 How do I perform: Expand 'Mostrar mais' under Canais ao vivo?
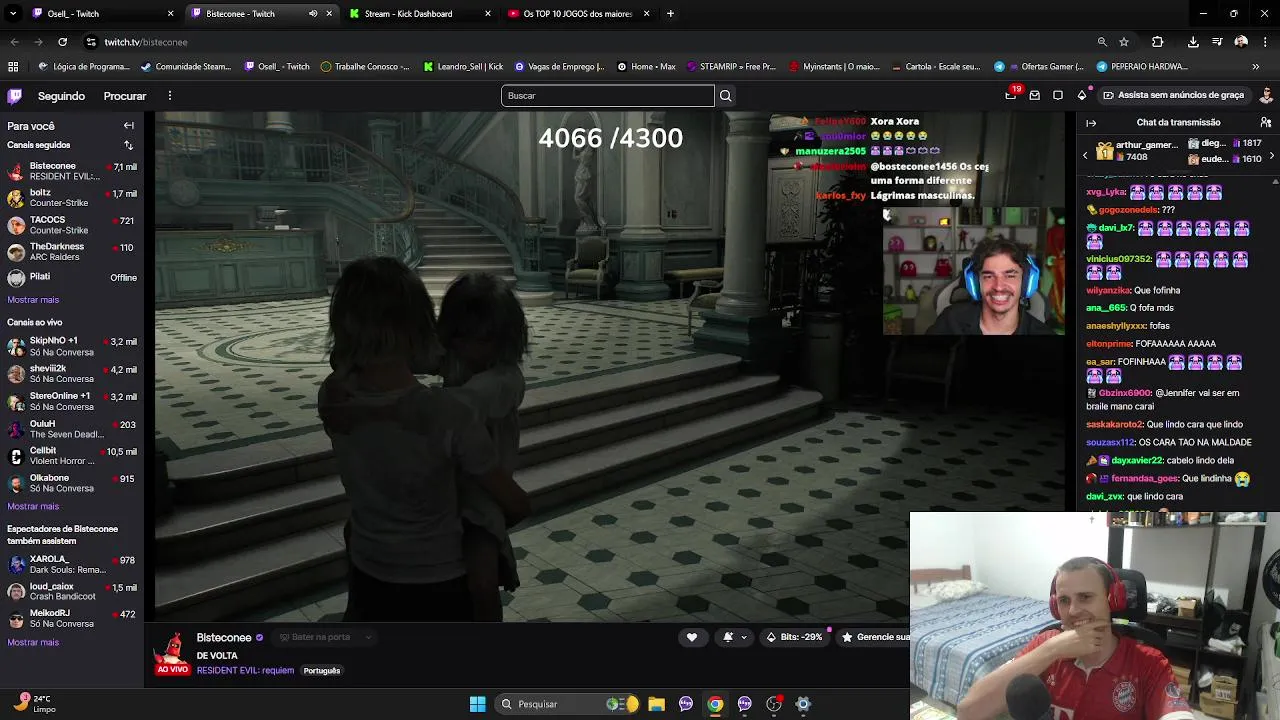coord(33,507)
